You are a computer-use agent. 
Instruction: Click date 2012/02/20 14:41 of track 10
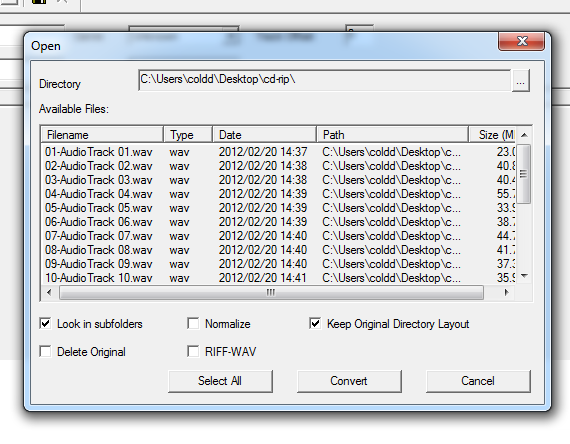263,278
